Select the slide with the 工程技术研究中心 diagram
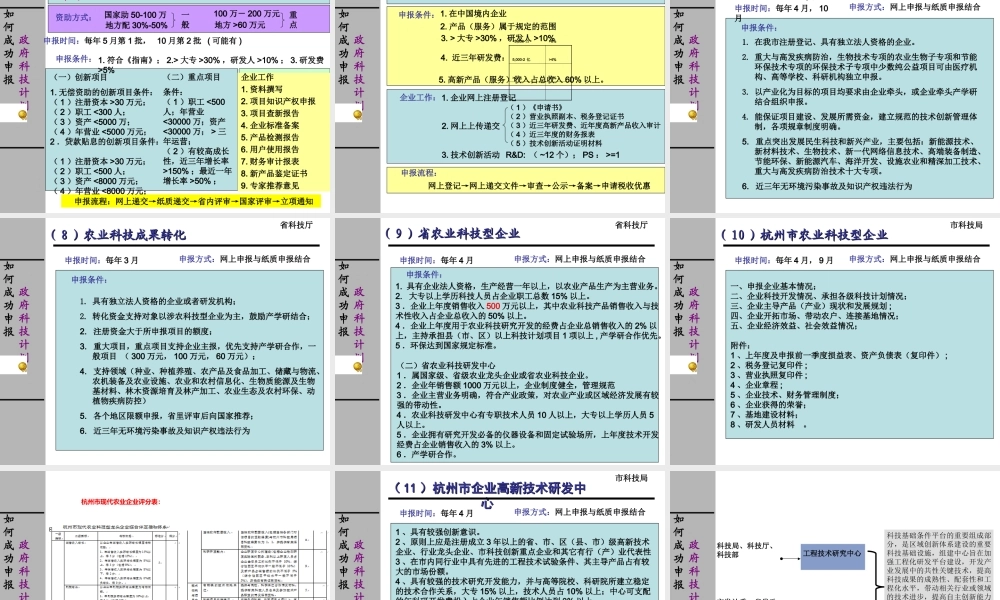1000x600 pixels. (835, 536)
